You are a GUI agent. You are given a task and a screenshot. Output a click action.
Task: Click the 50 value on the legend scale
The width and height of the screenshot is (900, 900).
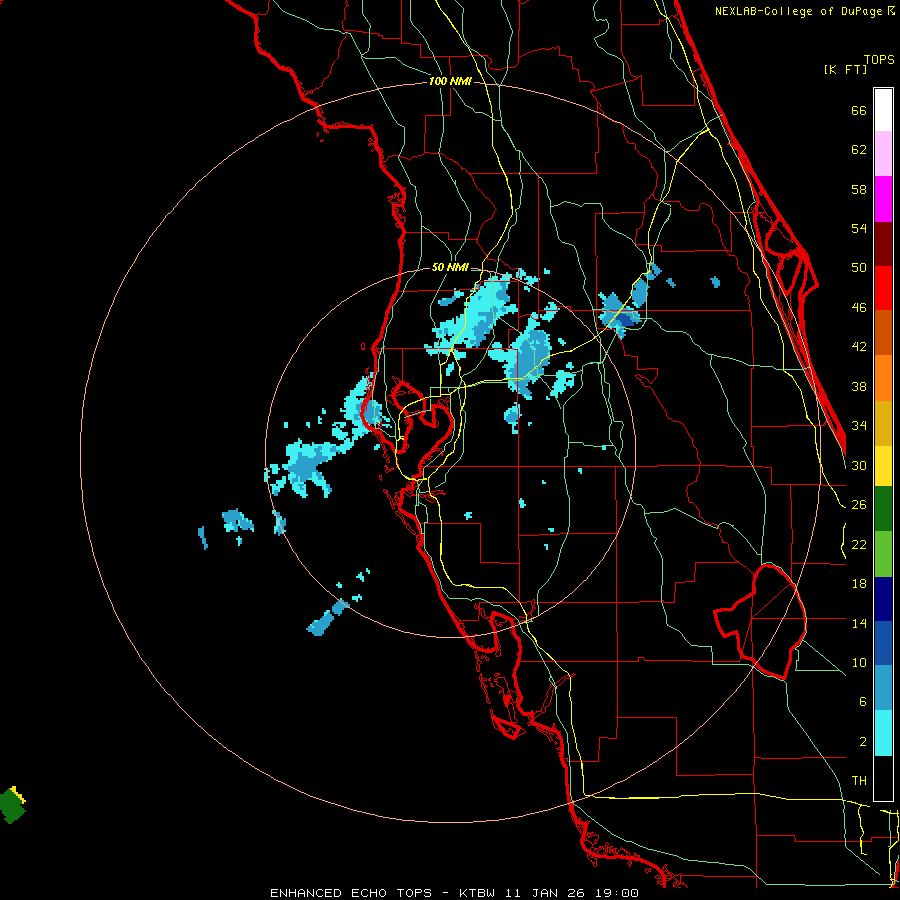859,268
